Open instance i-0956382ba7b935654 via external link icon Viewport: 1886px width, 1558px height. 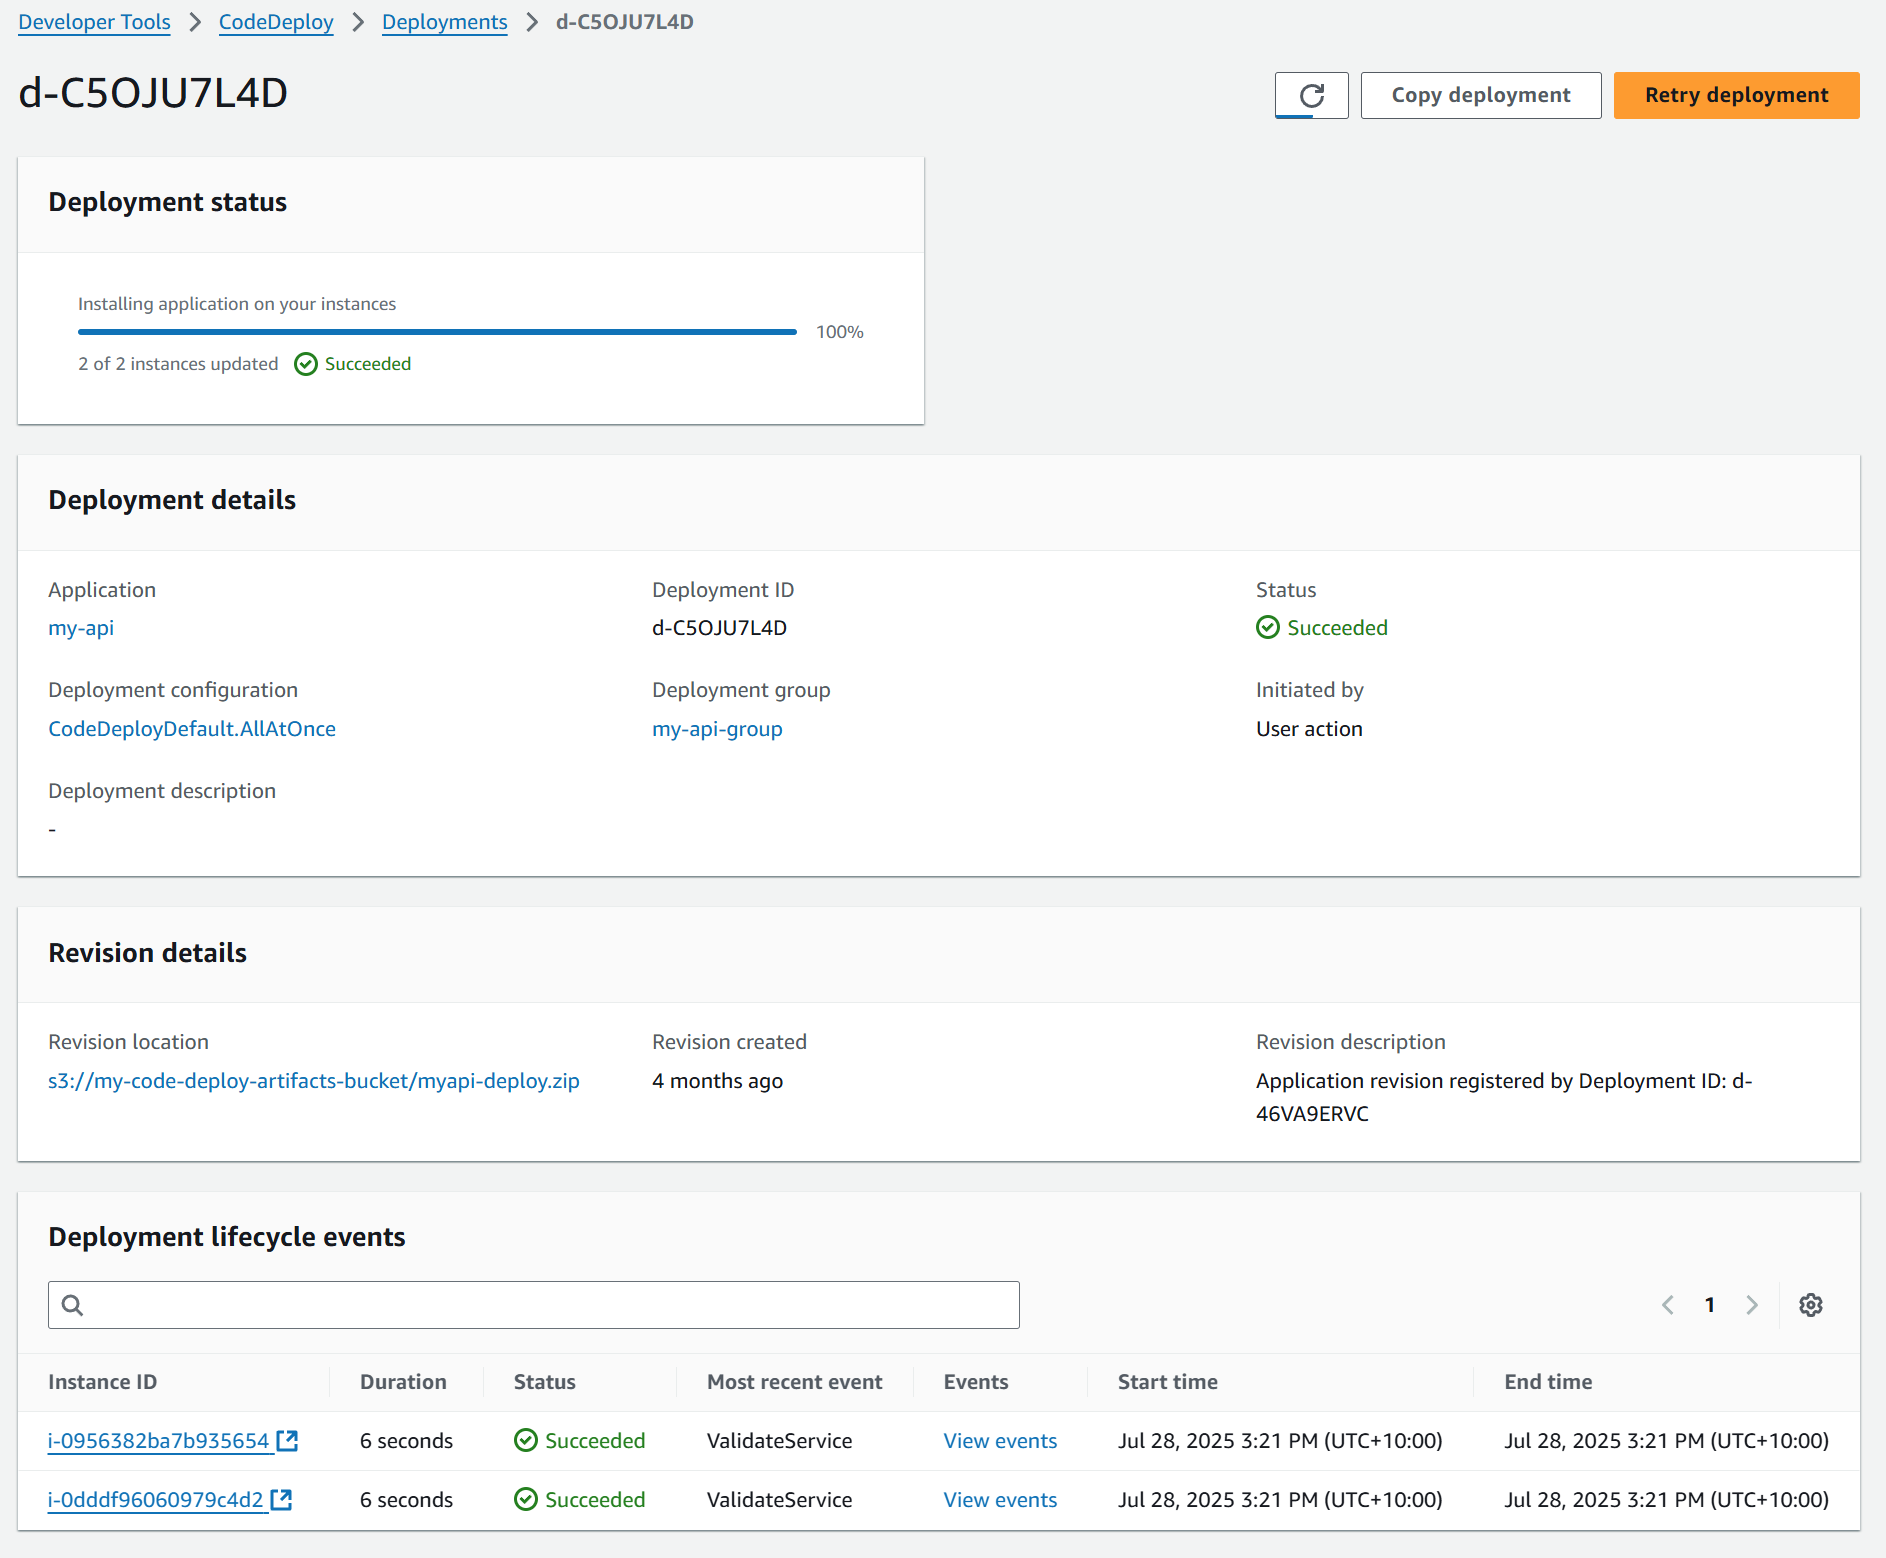click(x=287, y=1440)
